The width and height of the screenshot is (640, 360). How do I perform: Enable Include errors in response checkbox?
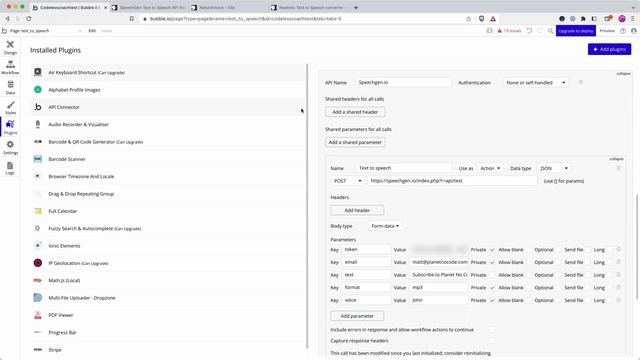point(492,329)
